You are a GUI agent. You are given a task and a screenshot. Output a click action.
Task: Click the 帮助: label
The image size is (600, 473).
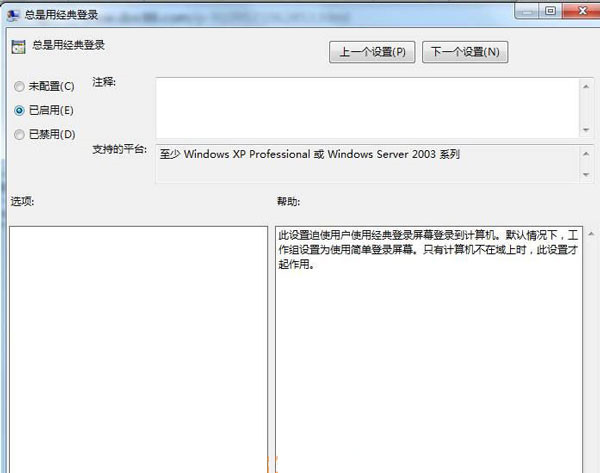pyautogui.click(x=289, y=201)
